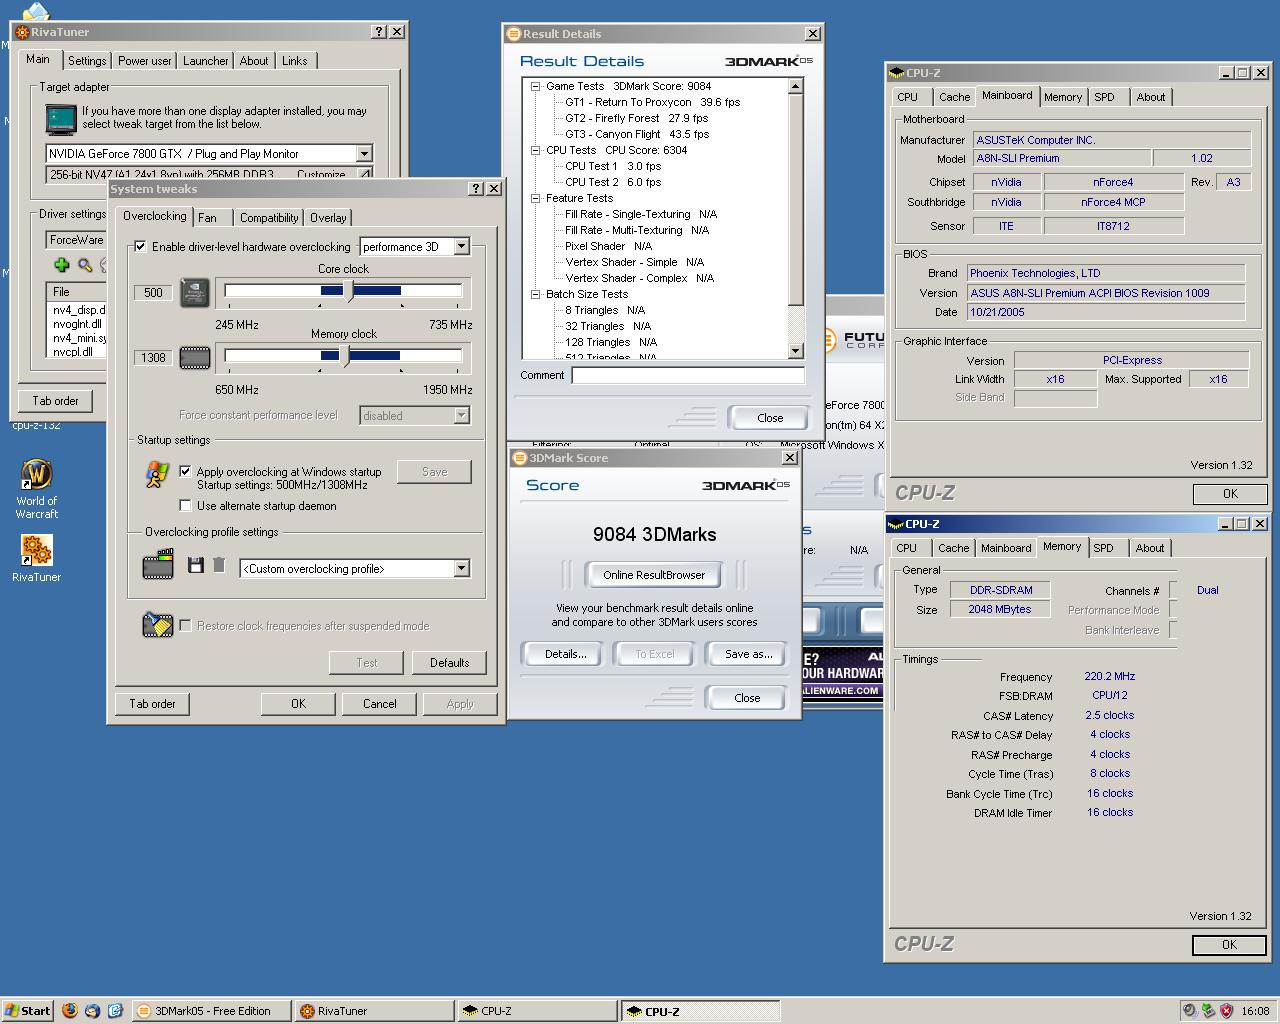Click Cancel in System tweaks dialog
This screenshot has width=1280, height=1024.
pos(379,704)
